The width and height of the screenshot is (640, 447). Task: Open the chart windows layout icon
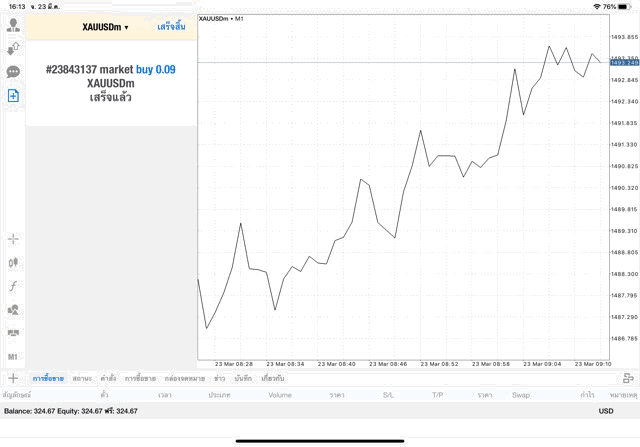[14, 334]
